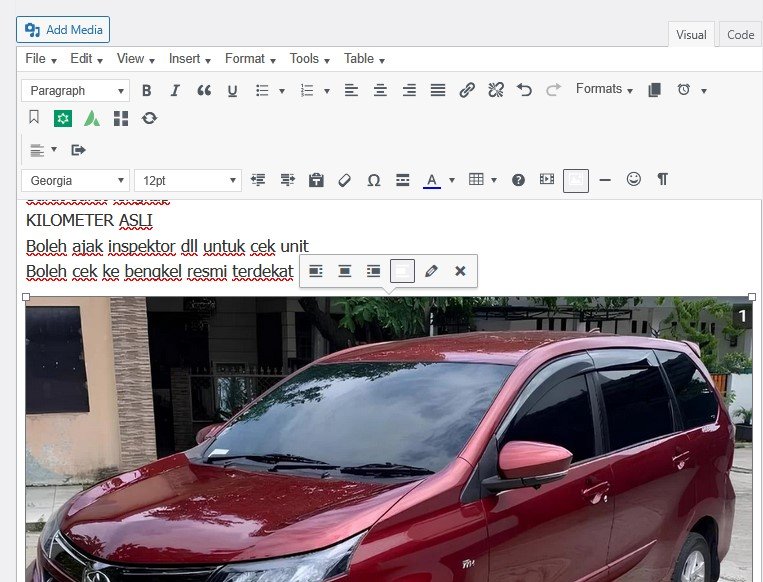The image size is (763, 582).
Task: Open the Paragraph format dropdown
Action: pyautogui.click(x=76, y=91)
